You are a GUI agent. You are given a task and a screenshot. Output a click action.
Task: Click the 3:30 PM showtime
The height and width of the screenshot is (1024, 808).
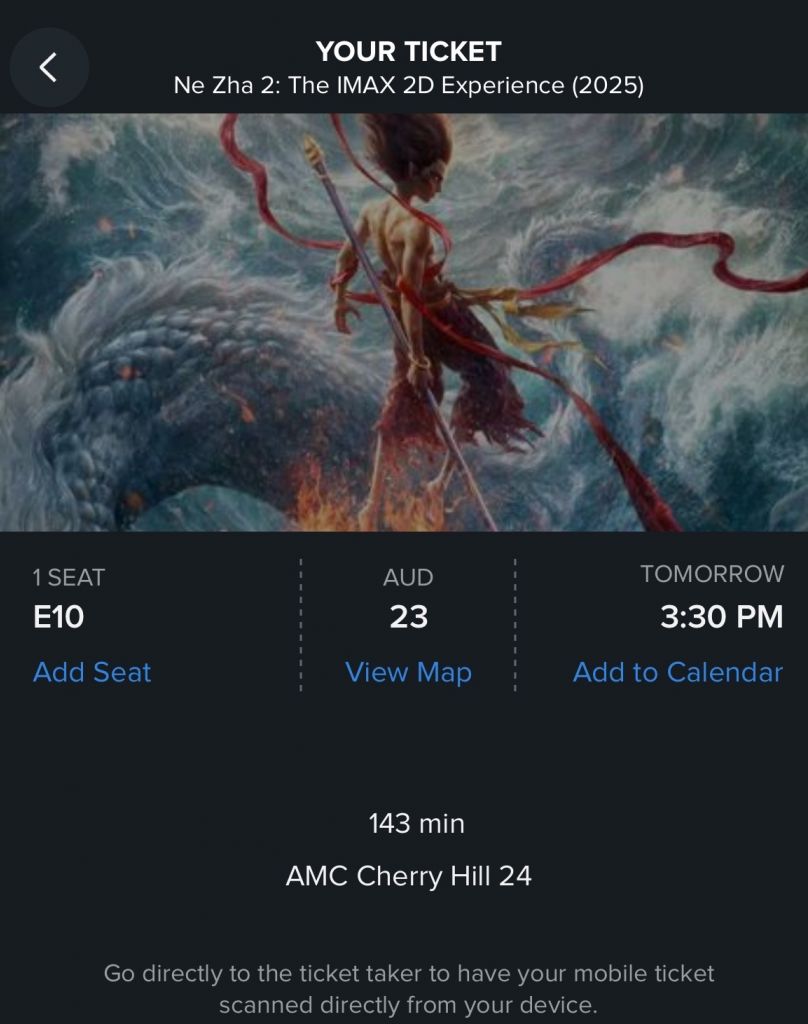pos(721,616)
